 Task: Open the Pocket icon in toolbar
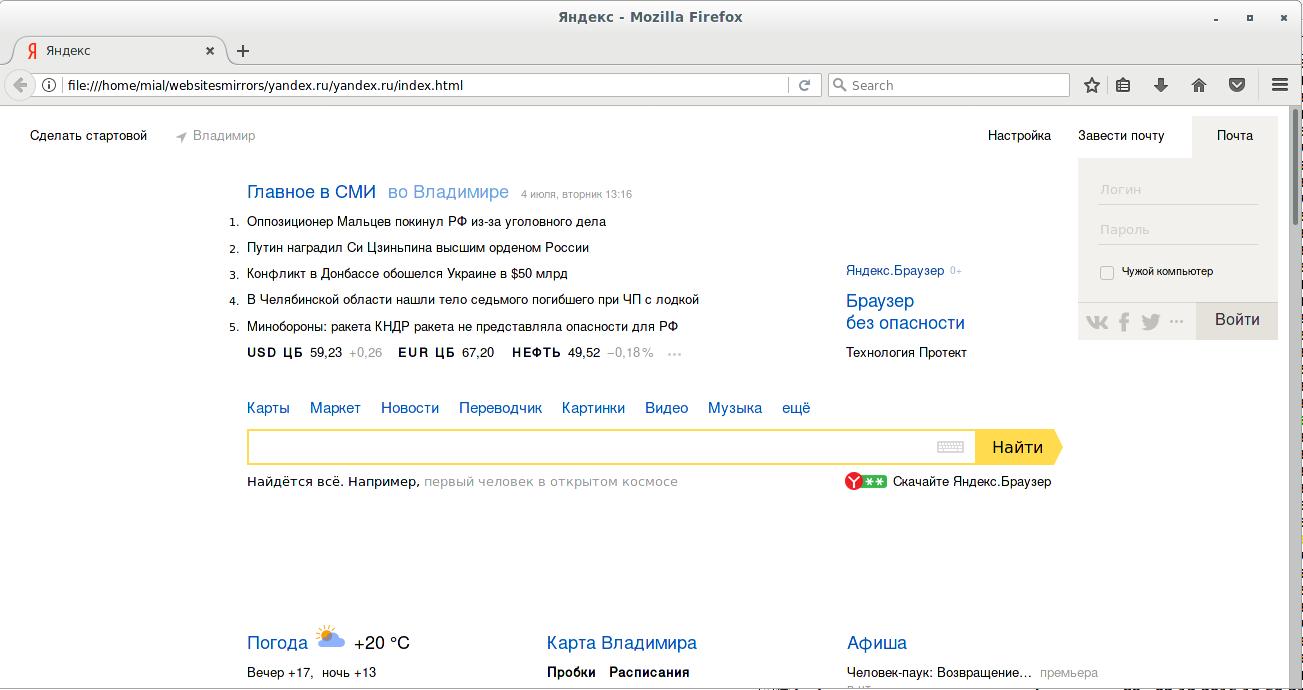pos(1237,85)
